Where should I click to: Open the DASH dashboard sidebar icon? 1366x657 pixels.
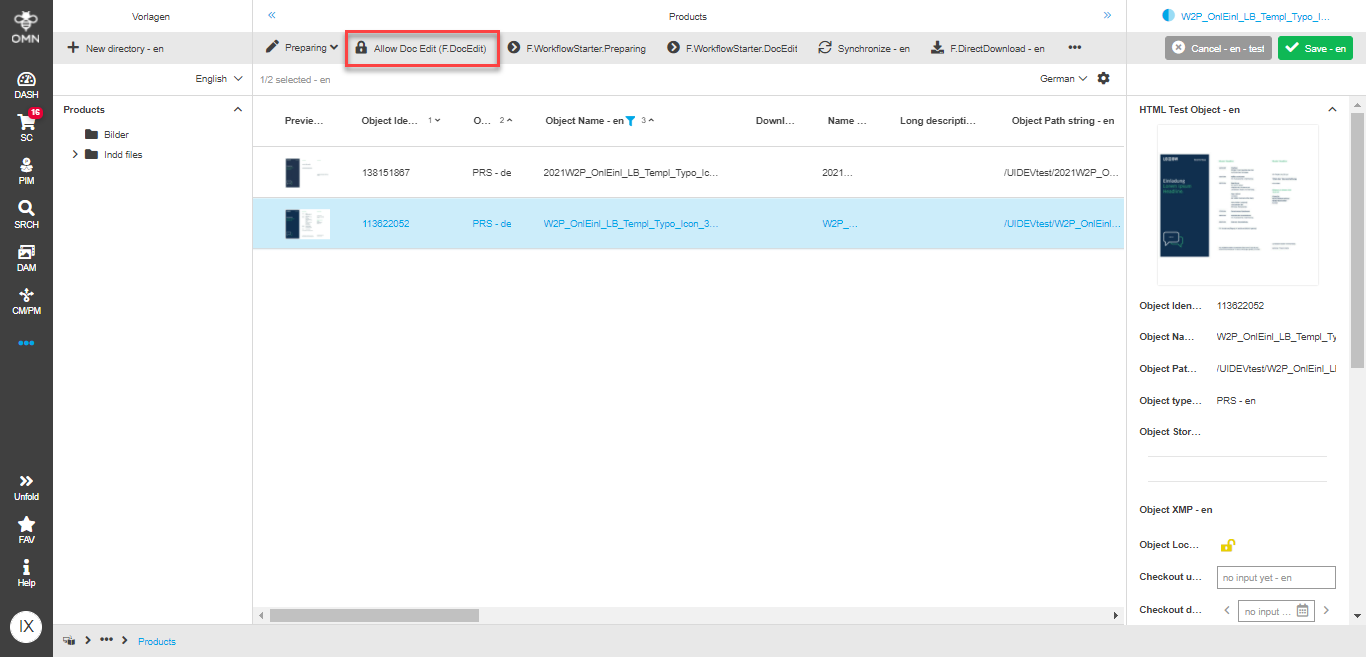pyautogui.click(x=26, y=85)
